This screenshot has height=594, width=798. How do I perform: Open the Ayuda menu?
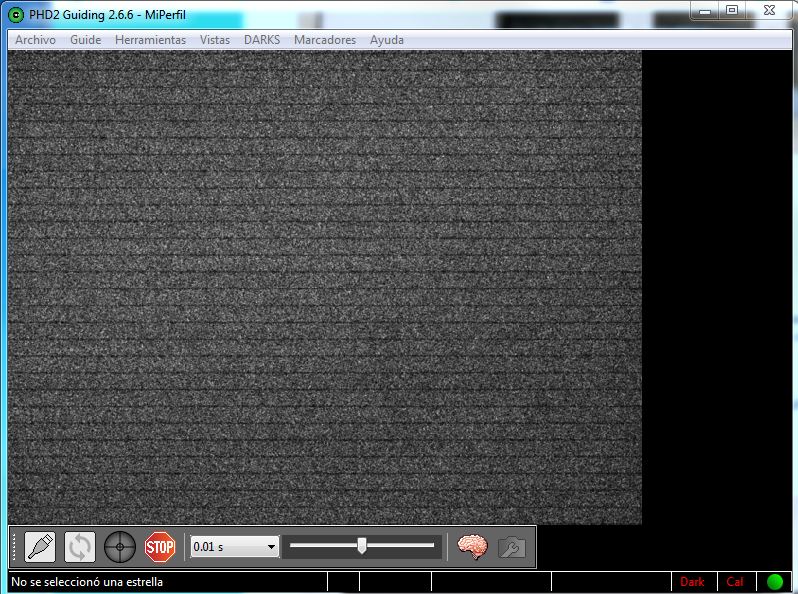pyautogui.click(x=387, y=40)
